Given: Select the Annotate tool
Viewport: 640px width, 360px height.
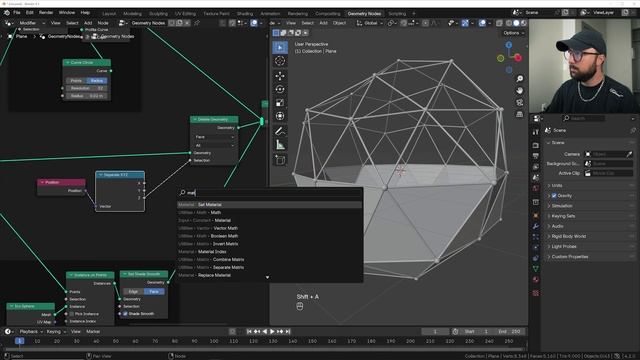Looking at the screenshot, I should click(x=280, y=131).
